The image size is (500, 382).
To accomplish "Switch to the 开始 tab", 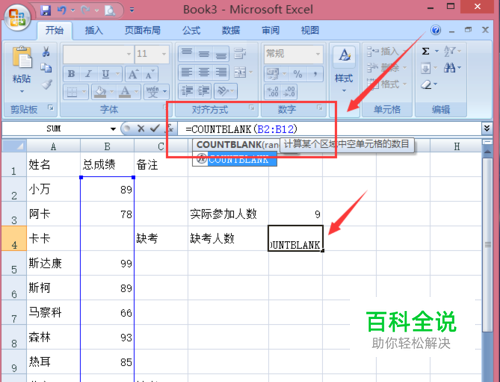I will [x=54, y=30].
